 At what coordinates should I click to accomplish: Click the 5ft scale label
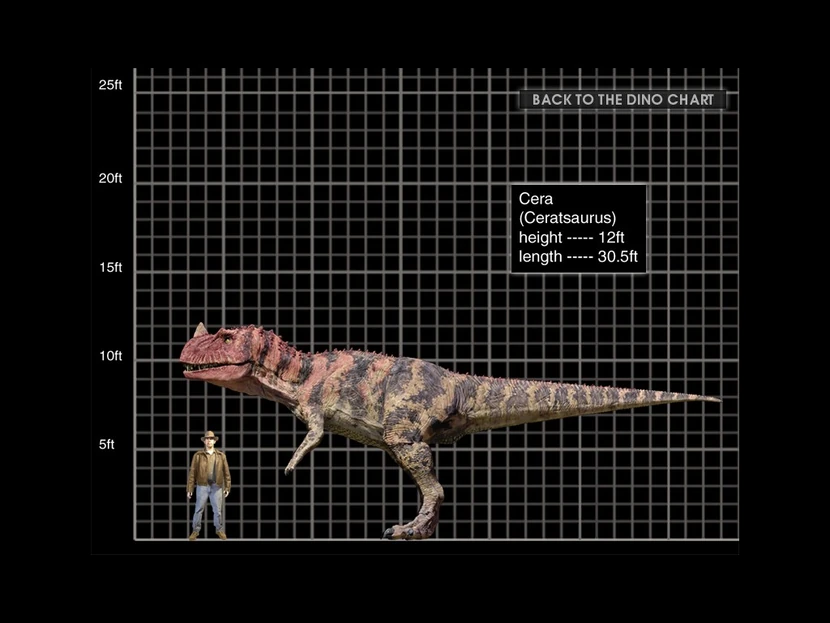107,445
